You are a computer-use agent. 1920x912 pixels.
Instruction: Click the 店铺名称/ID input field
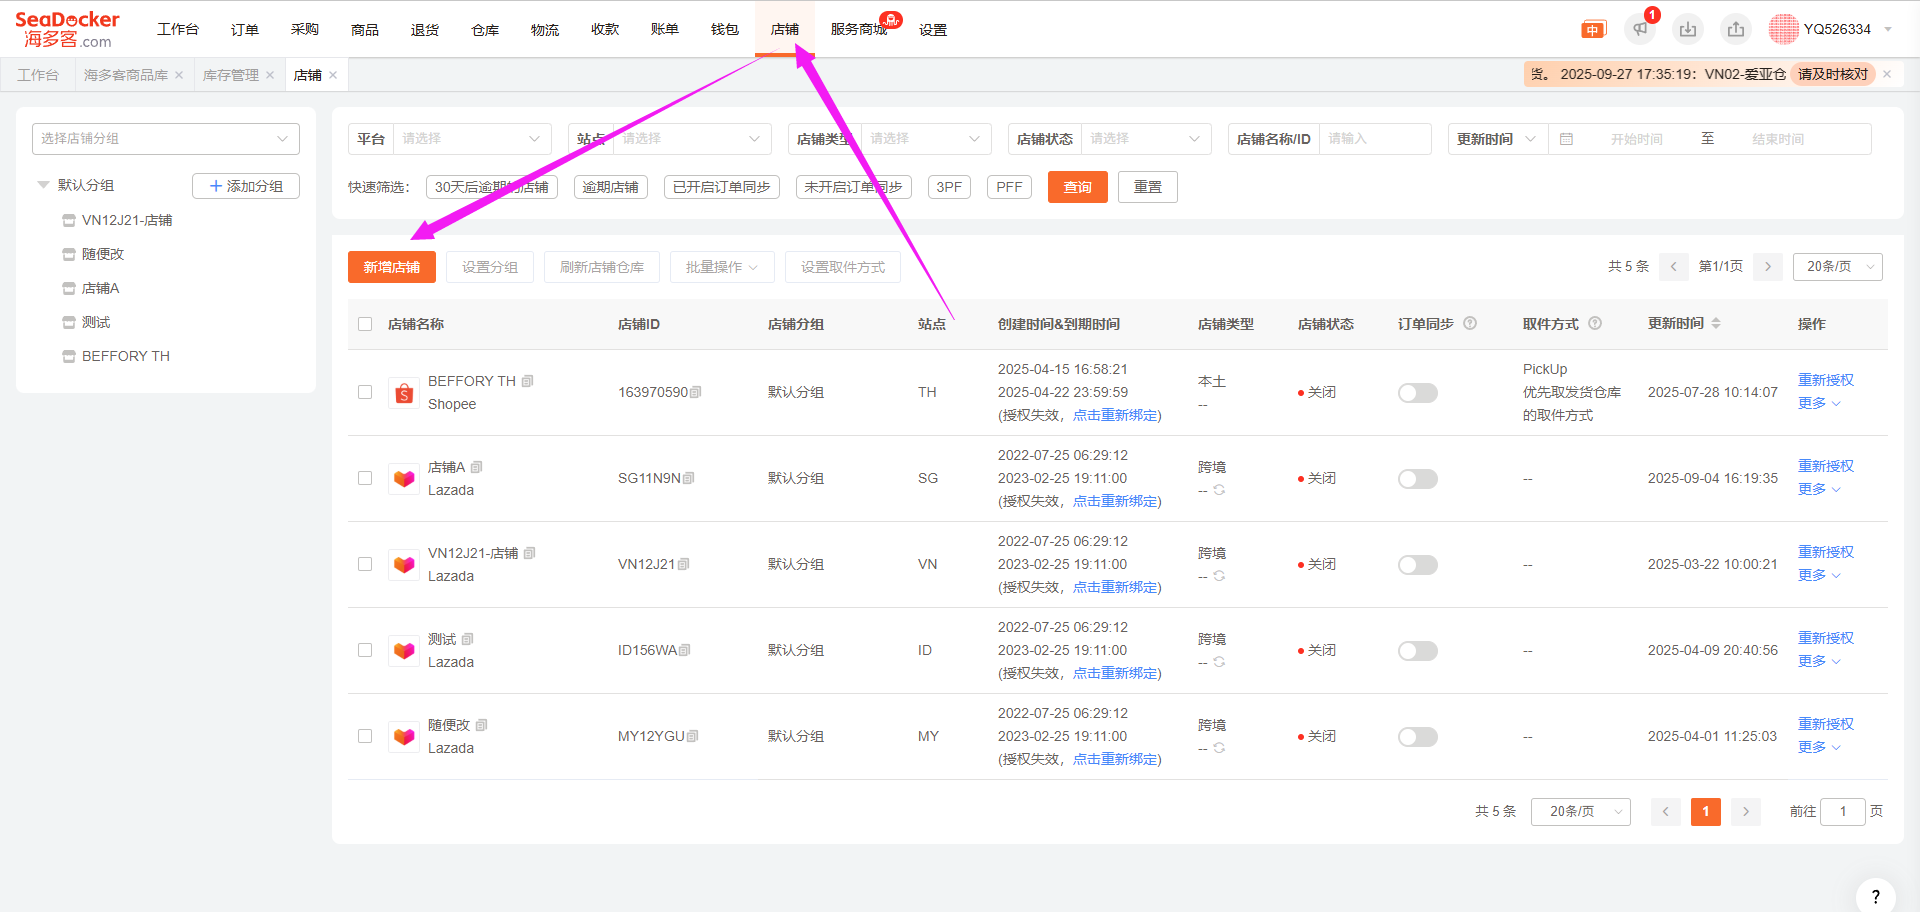tap(1375, 139)
